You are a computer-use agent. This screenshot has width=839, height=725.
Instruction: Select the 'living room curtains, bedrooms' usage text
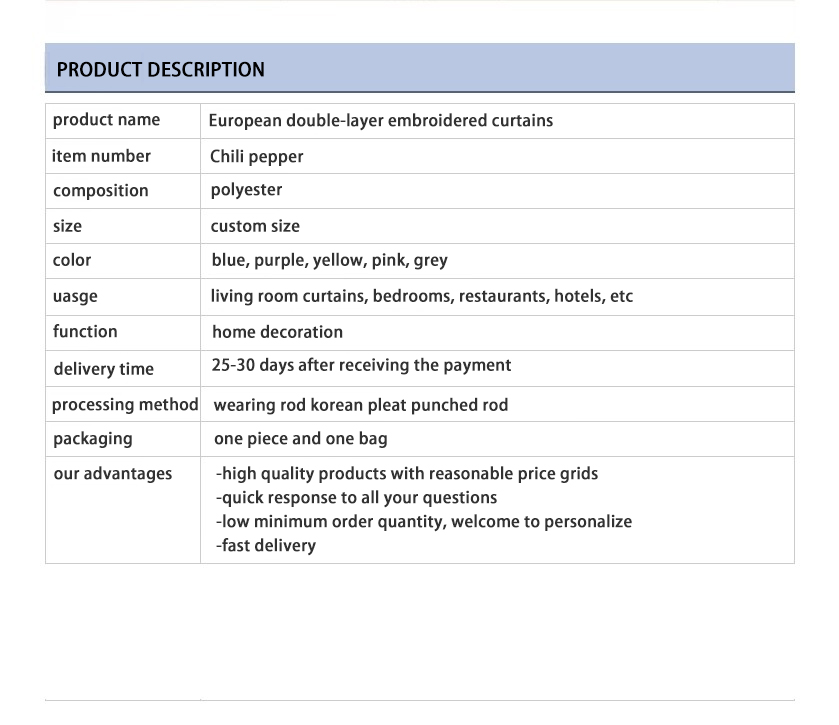[331, 296]
